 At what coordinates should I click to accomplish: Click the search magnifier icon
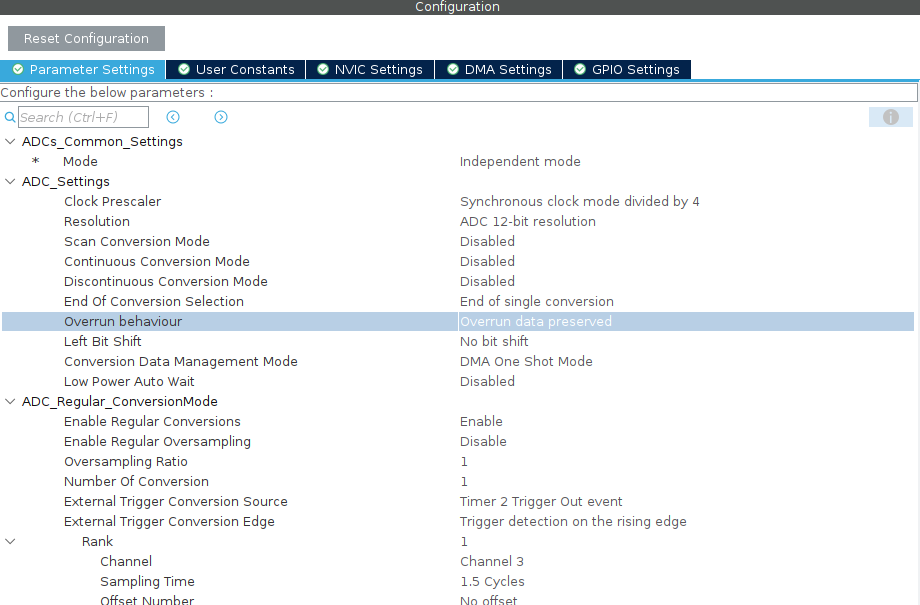[9, 117]
